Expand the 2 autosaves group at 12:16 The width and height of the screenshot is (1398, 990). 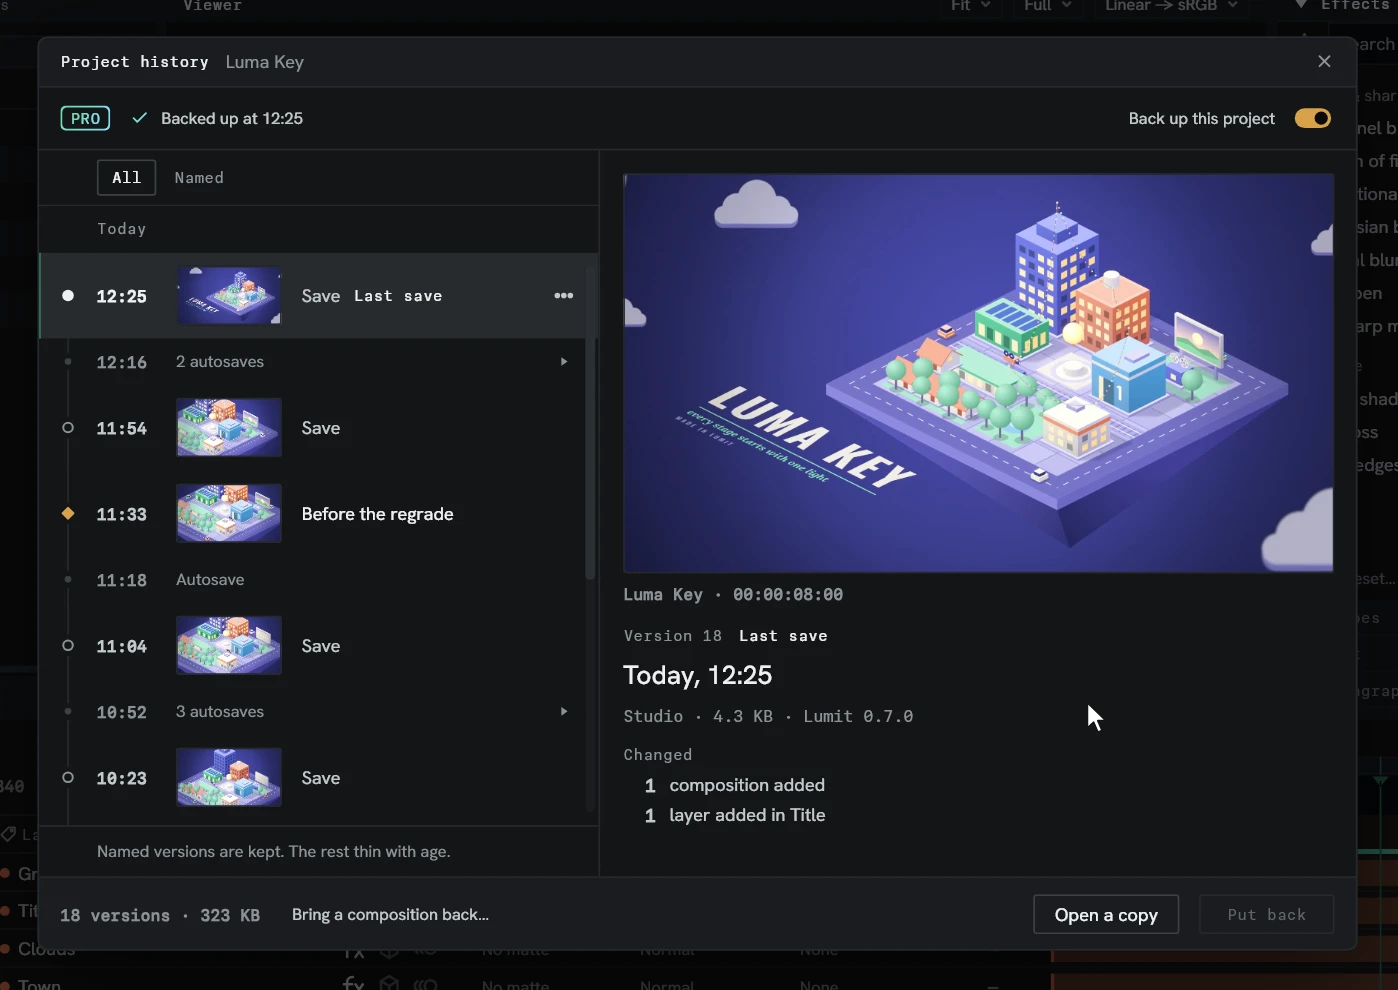[564, 362]
